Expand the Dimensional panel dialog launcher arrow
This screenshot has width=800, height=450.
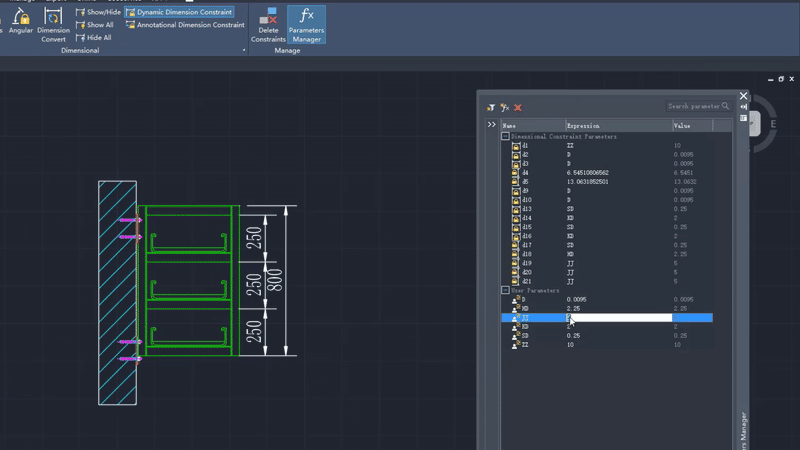click(243, 50)
